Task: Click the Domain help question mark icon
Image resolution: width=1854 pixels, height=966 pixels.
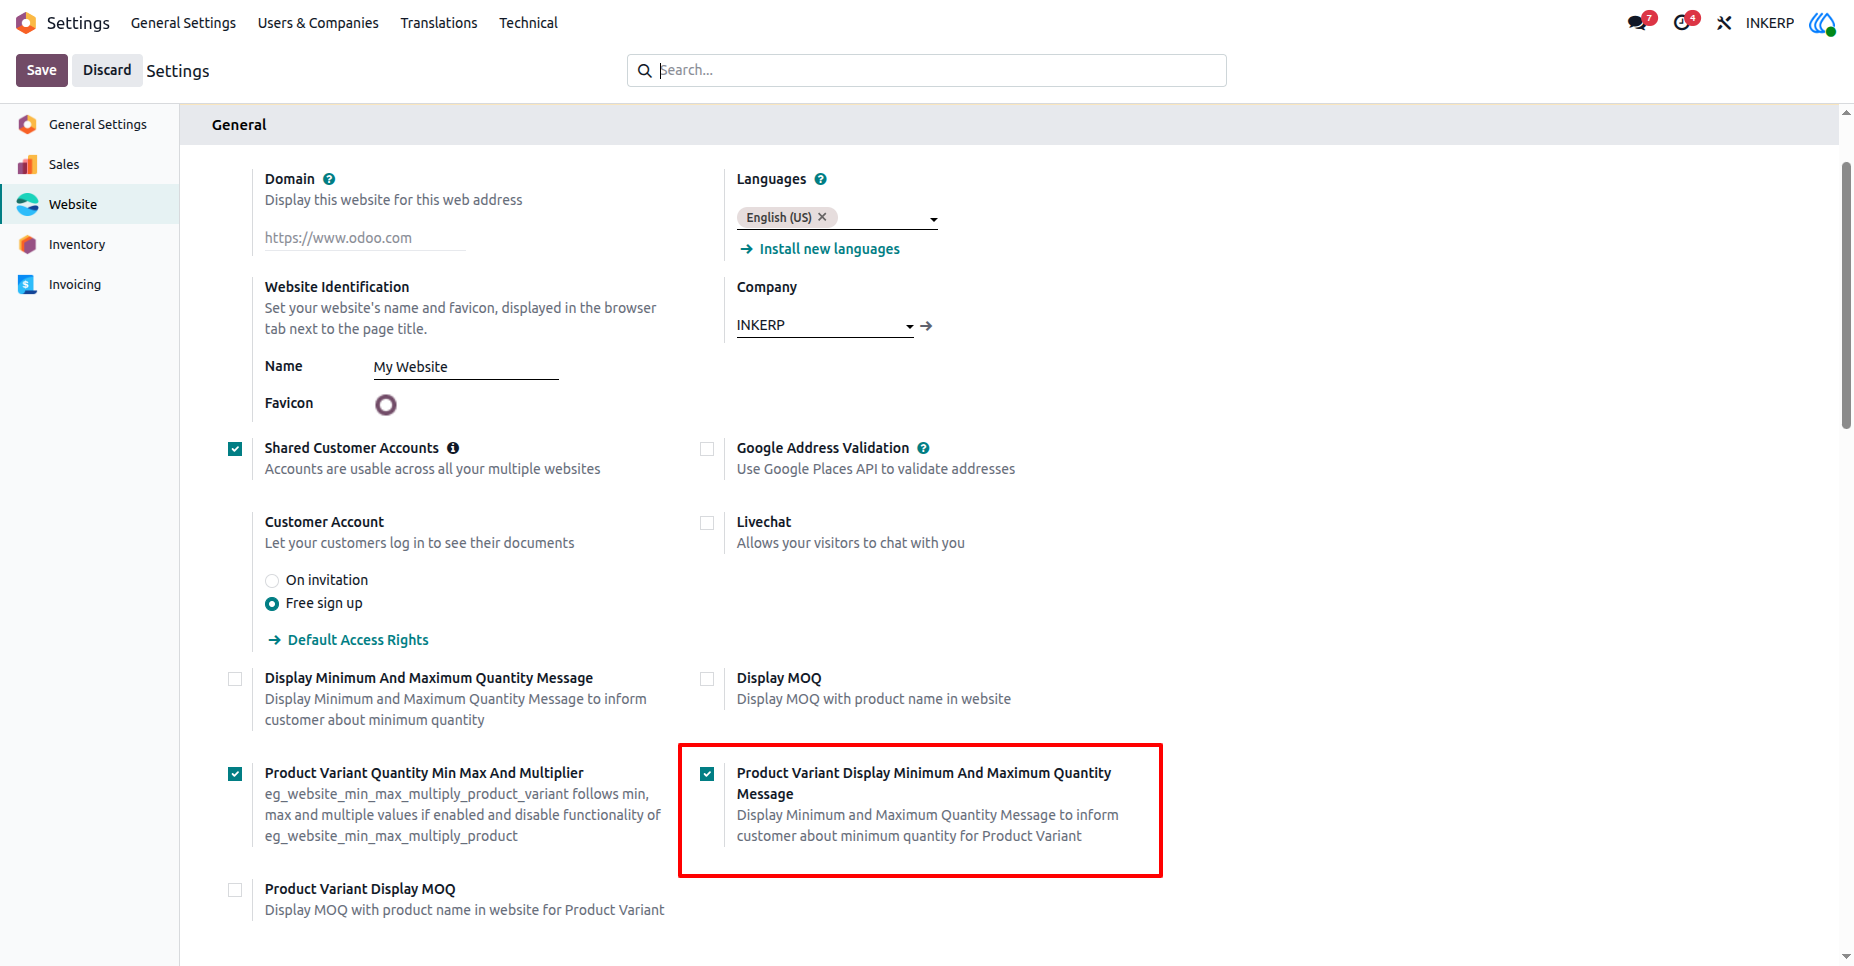Action: coord(329,179)
